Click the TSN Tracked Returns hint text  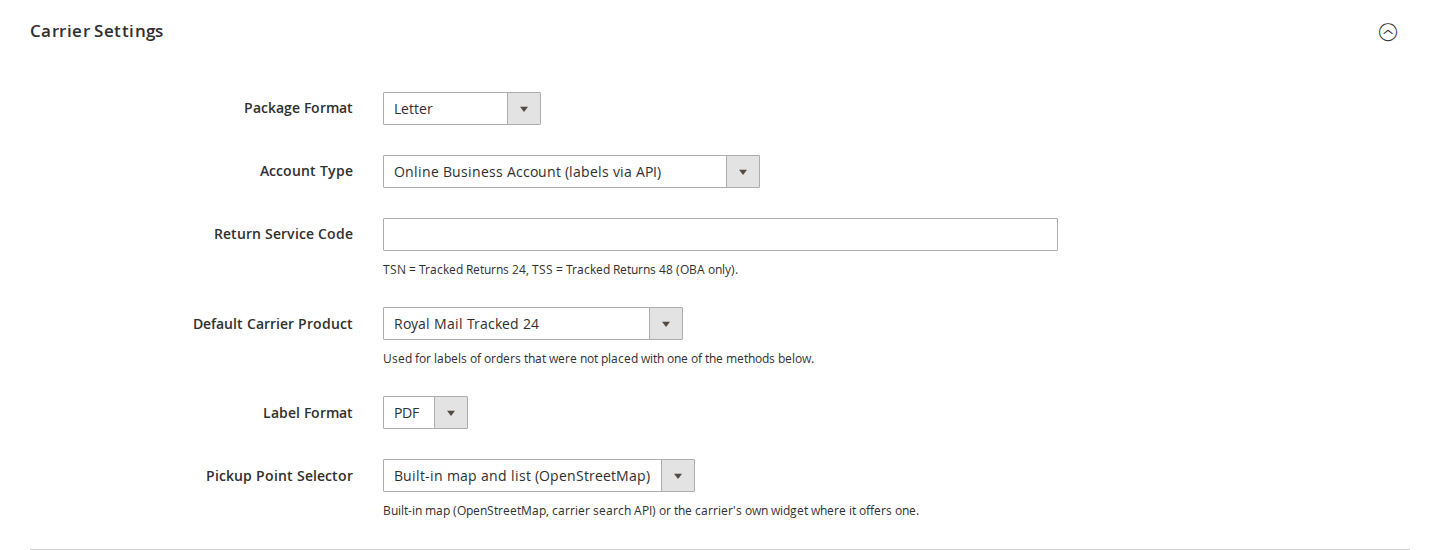(x=560, y=269)
